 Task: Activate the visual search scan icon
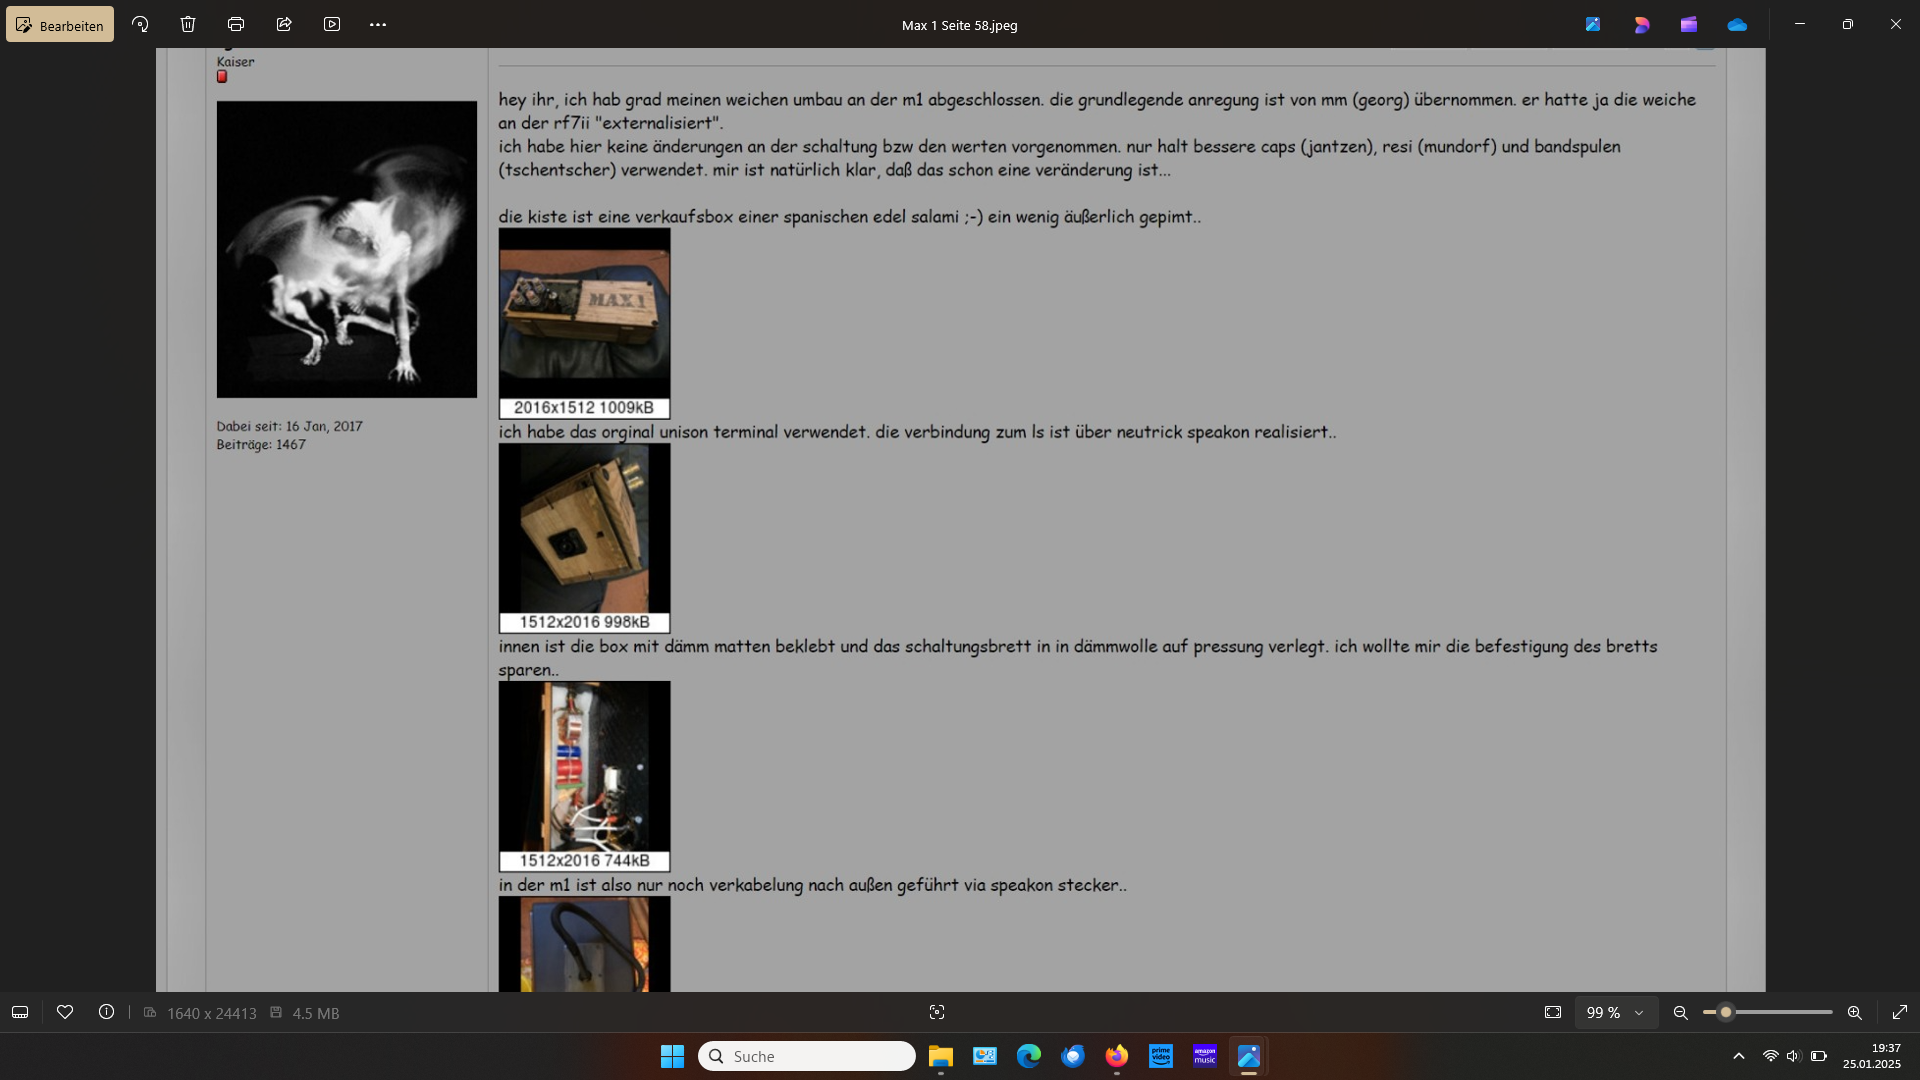pos(937,1013)
